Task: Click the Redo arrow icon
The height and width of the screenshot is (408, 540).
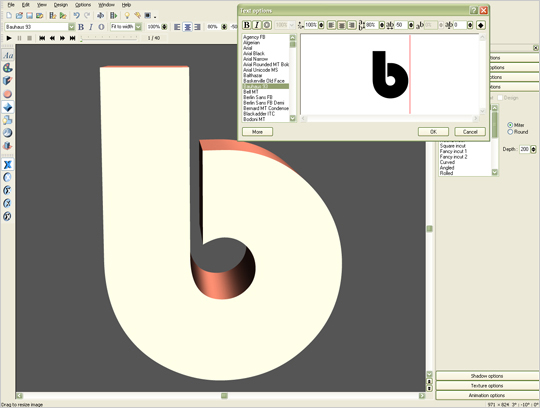Action: (87, 15)
